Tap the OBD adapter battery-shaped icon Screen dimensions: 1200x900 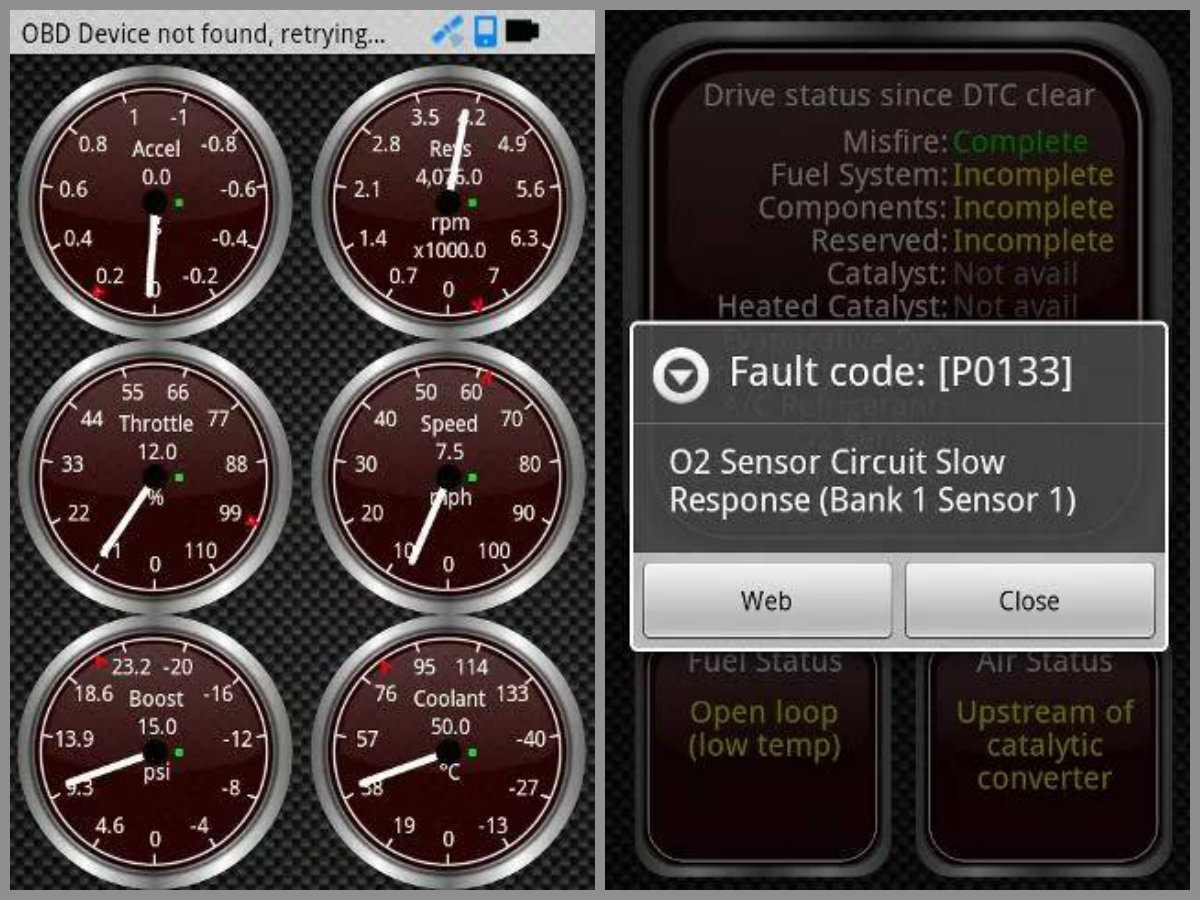522,32
